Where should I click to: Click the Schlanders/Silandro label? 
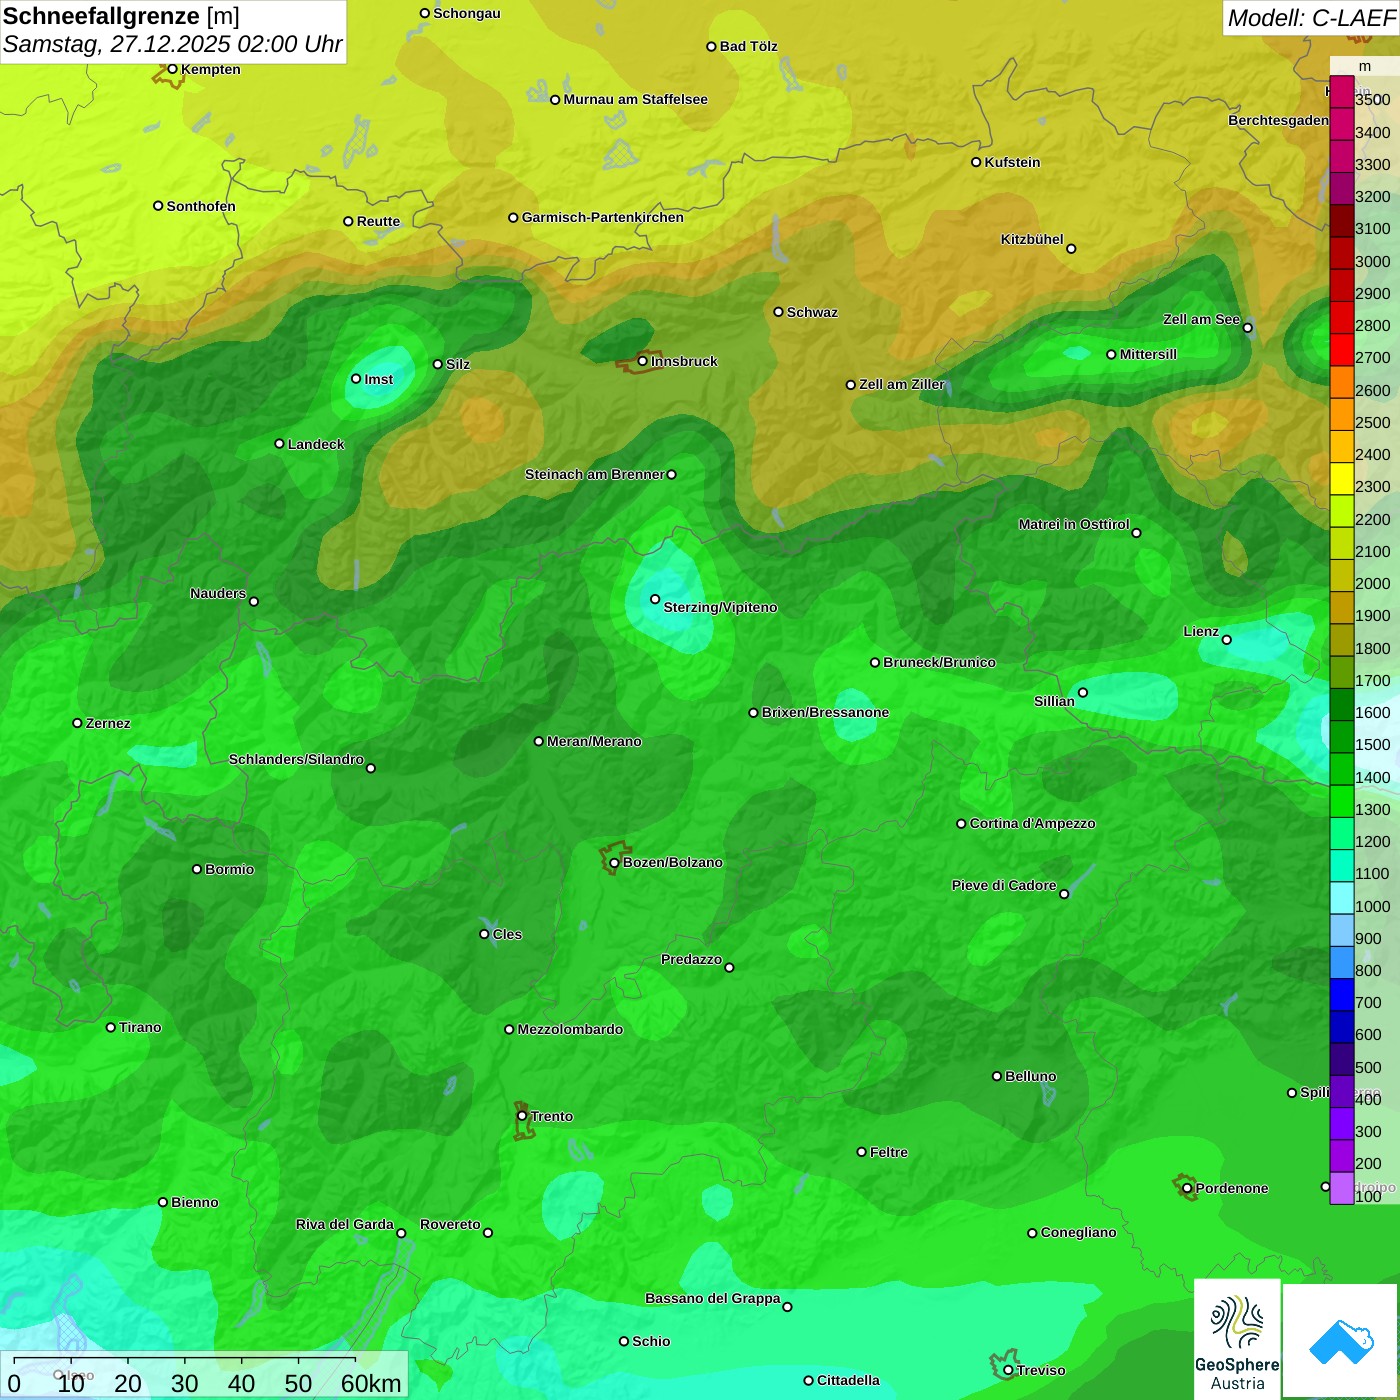coord(296,759)
